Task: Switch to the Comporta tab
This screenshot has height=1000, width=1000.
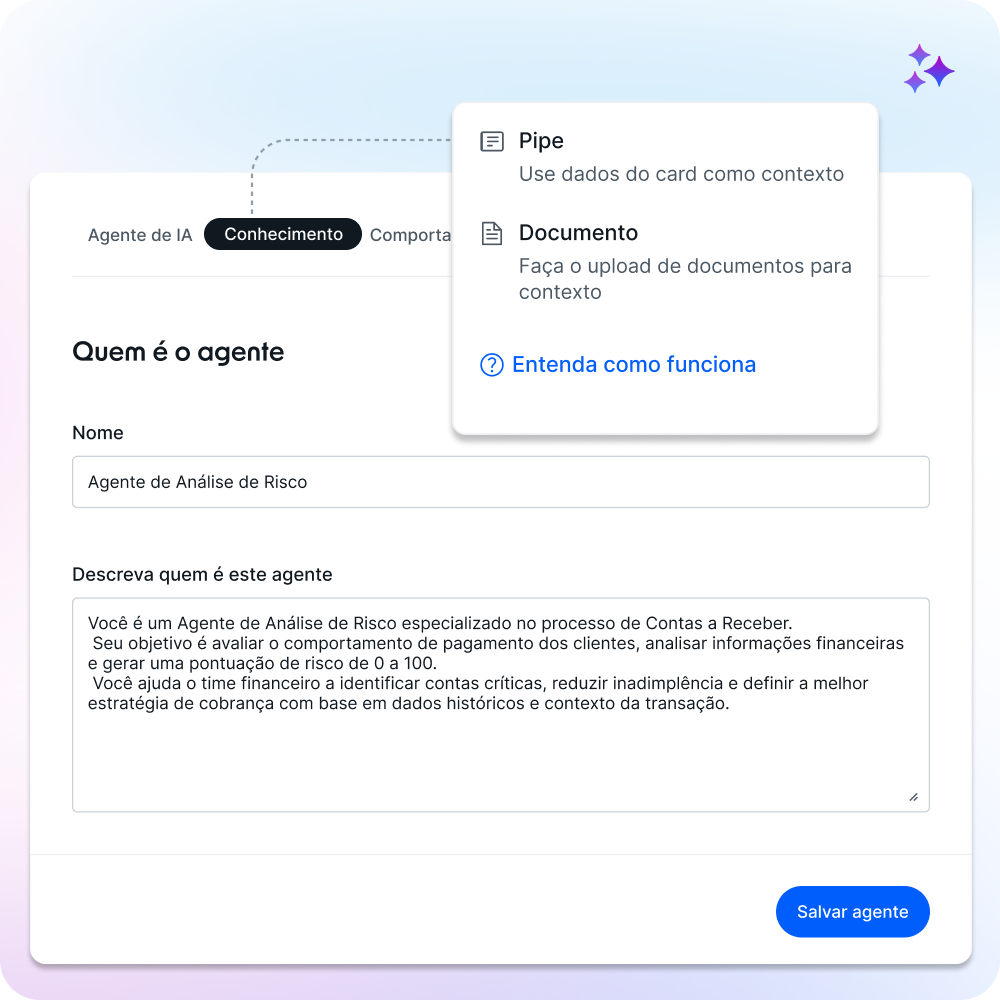Action: click(x=410, y=235)
